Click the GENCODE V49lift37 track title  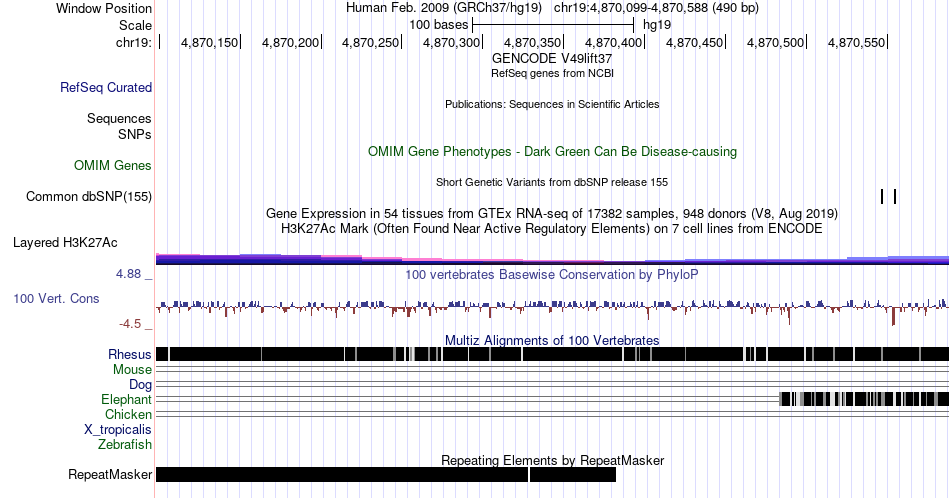point(552,59)
